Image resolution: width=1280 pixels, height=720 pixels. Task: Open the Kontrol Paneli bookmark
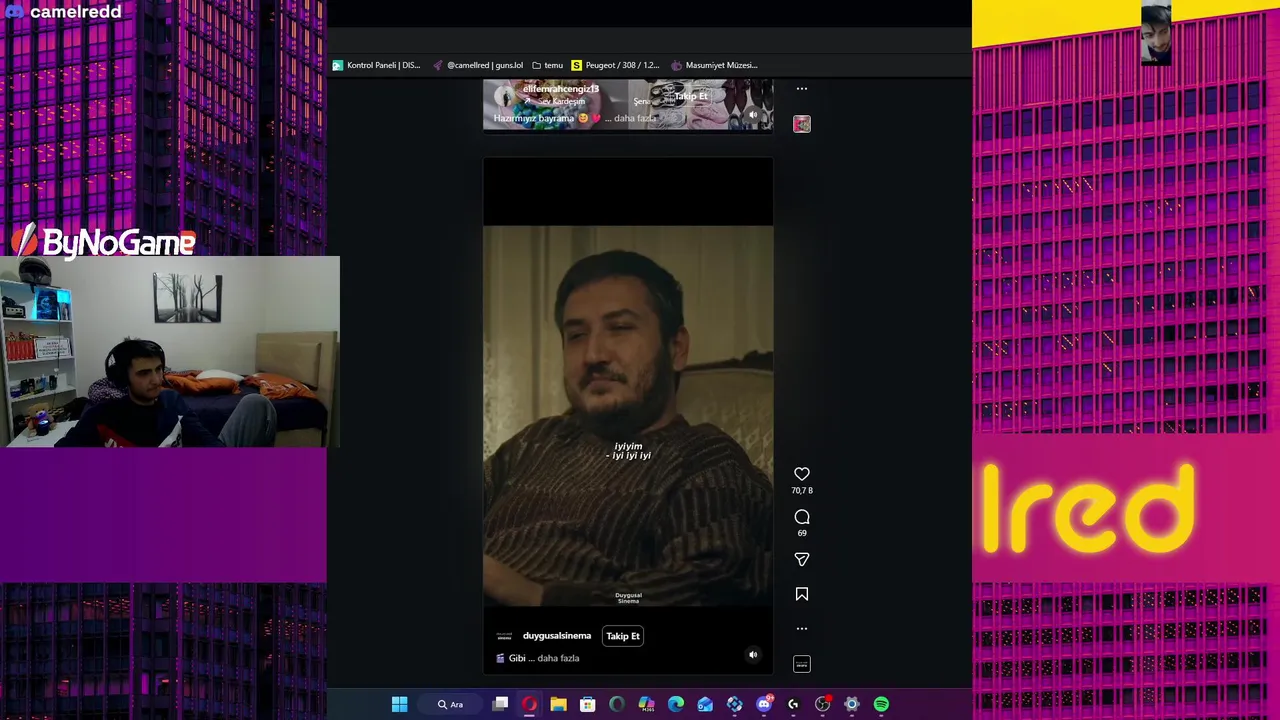(x=376, y=65)
